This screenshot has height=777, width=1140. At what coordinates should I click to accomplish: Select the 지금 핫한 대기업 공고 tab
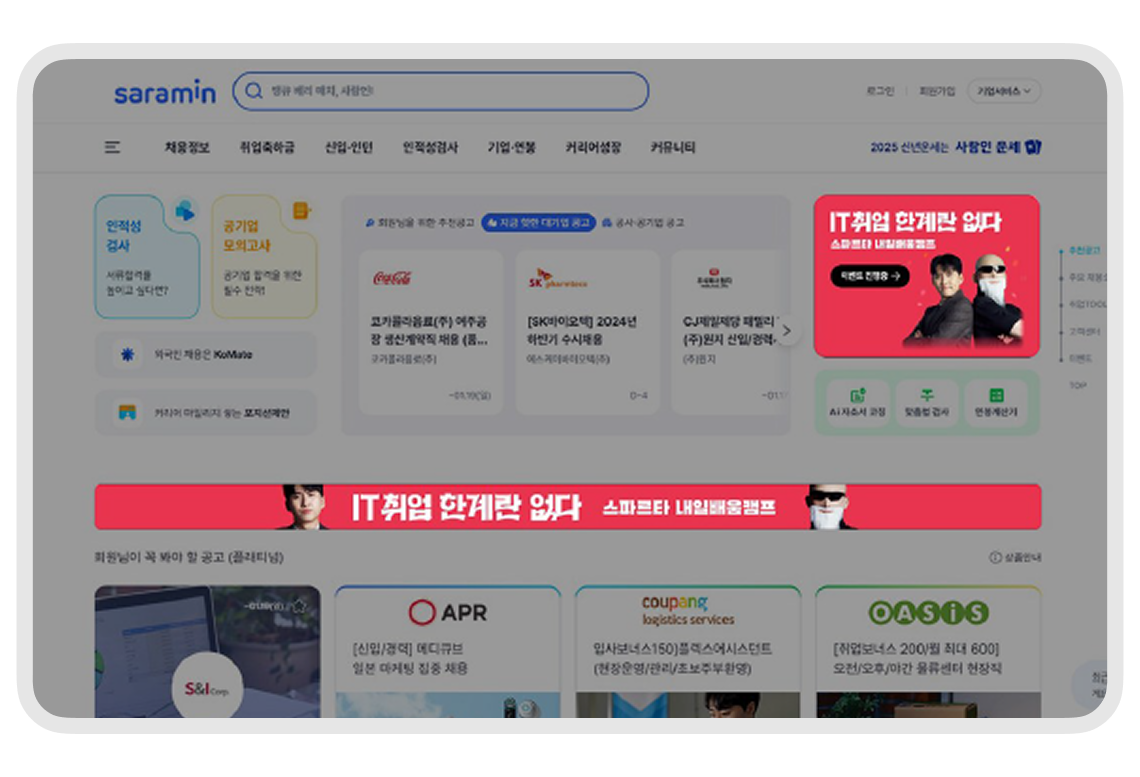[x=538, y=223]
